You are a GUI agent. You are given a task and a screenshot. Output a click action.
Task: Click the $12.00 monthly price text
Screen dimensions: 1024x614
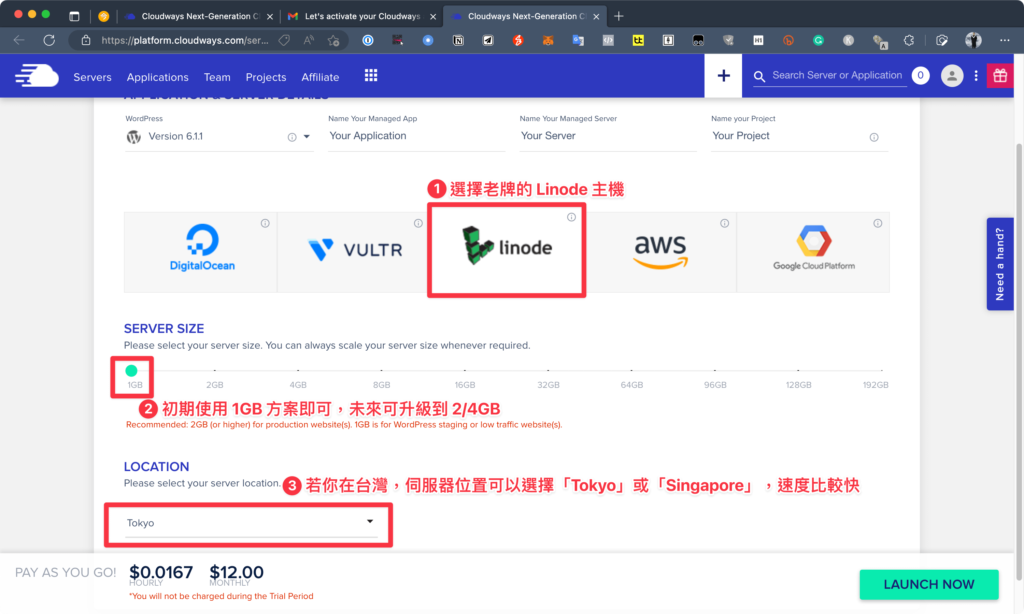[x=236, y=573]
